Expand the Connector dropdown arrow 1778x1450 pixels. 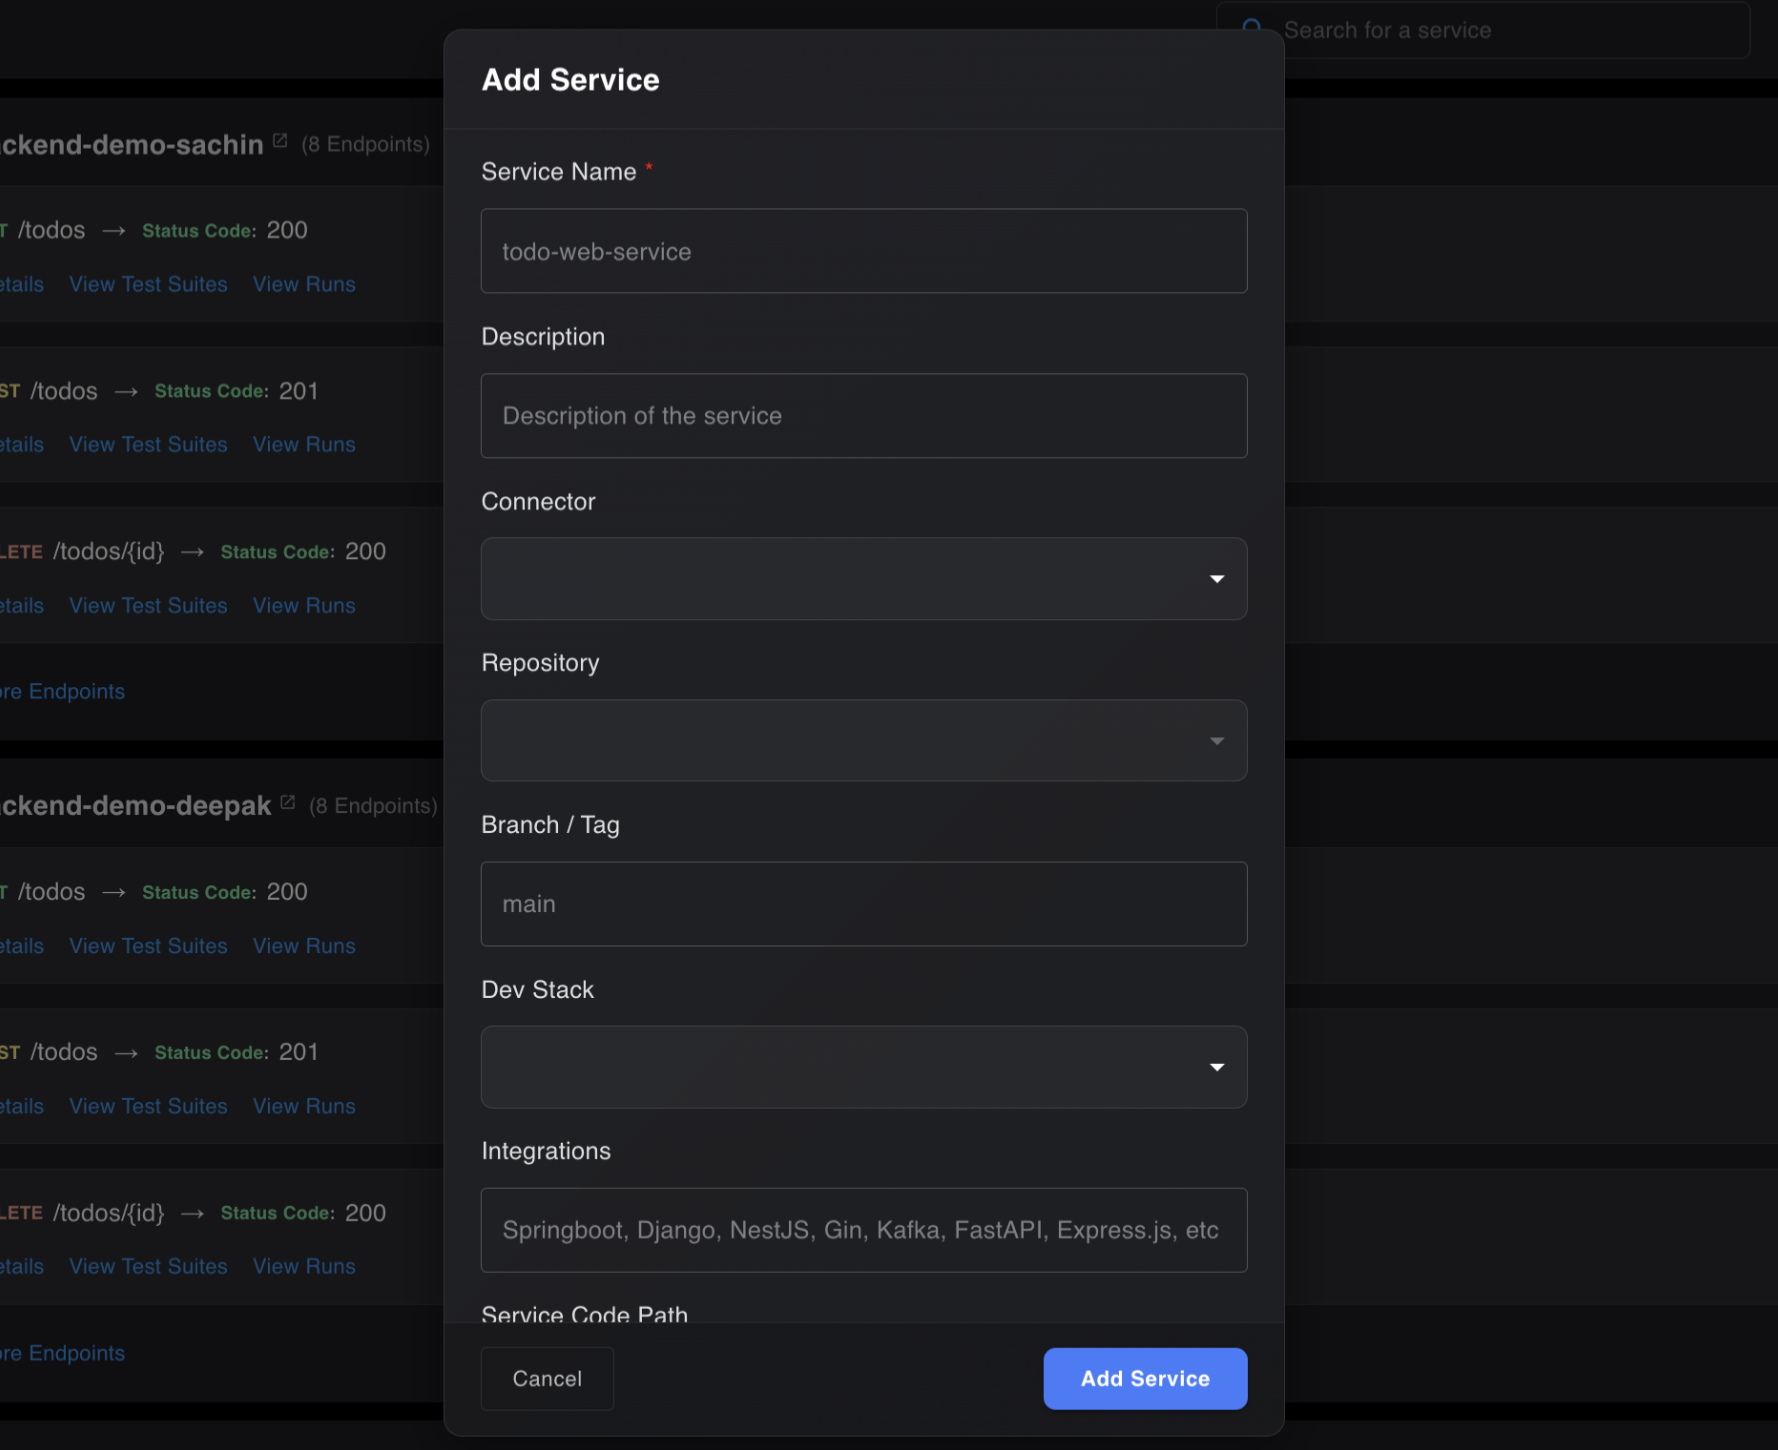[x=1216, y=579]
